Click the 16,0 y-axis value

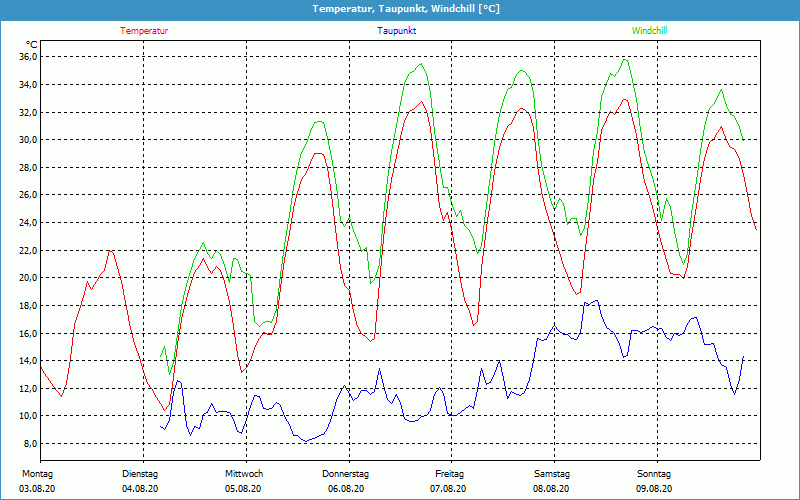click(x=28, y=333)
